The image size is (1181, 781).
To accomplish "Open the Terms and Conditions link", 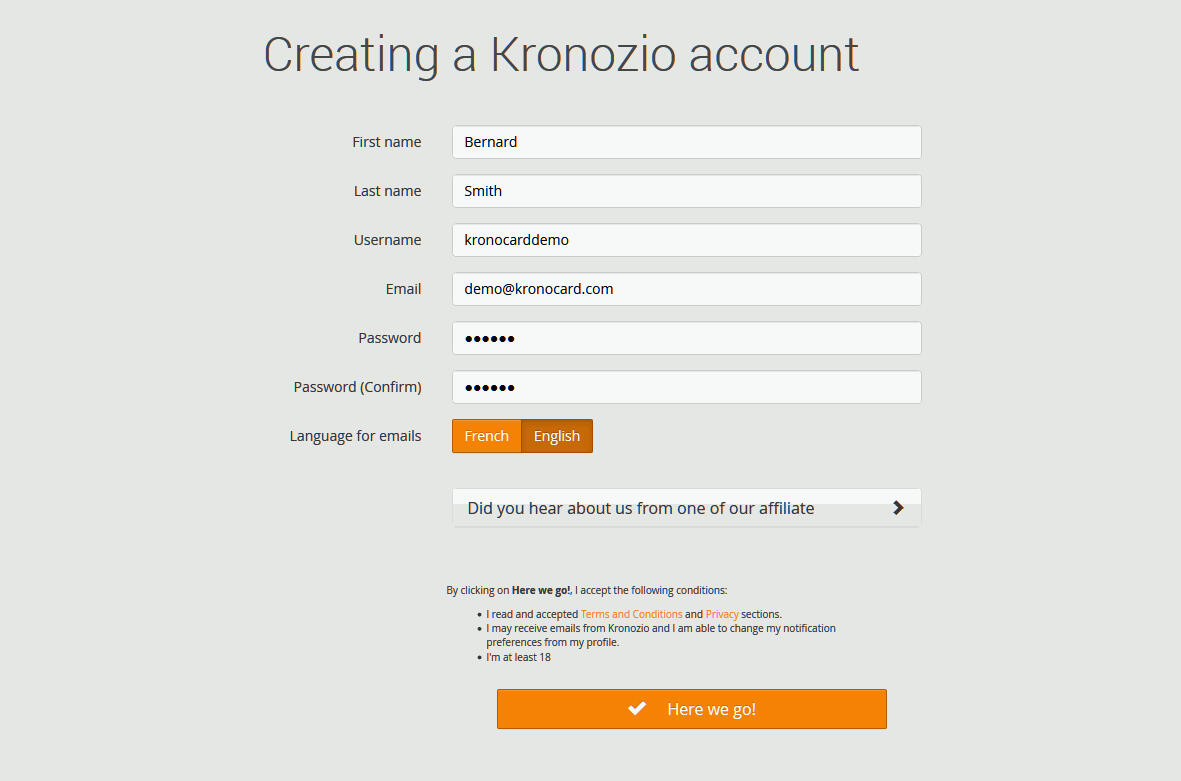I will coord(631,615).
